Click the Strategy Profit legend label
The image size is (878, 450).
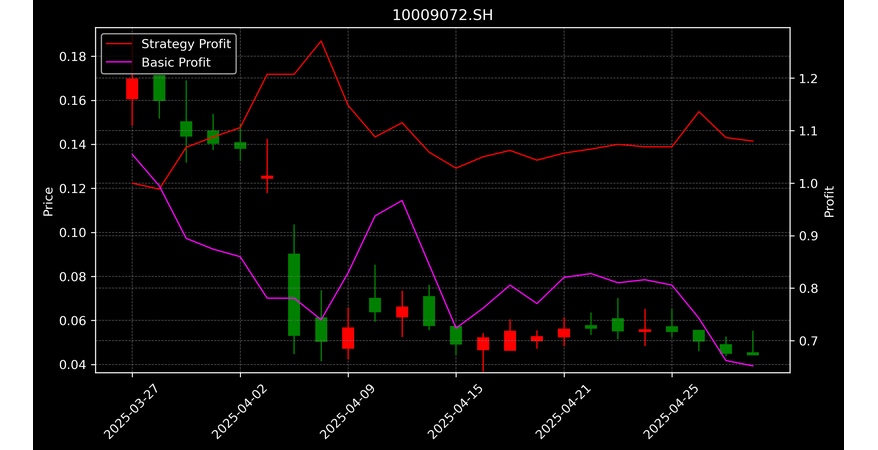(186, 44)
